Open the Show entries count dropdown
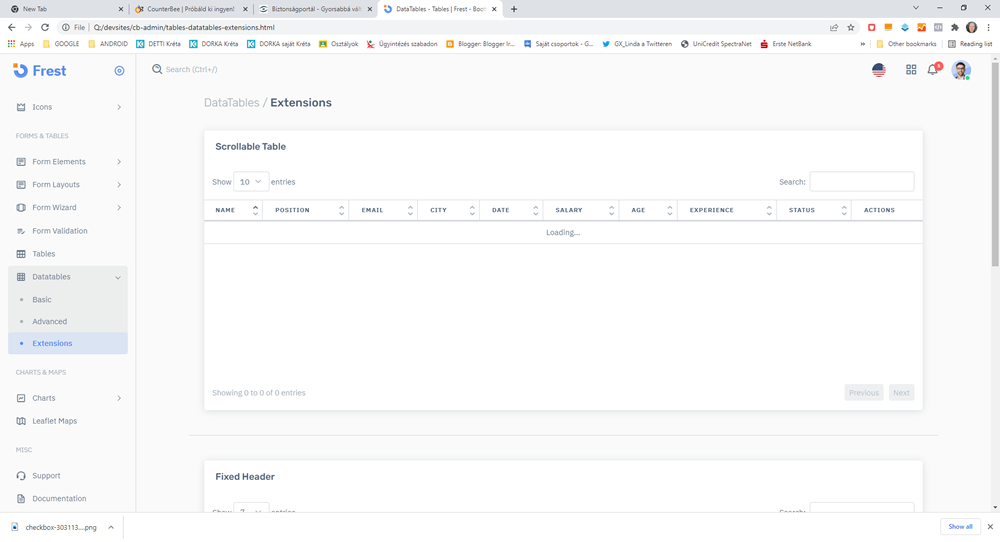Viewport: 1000px width, 542px height. (251, 182)
